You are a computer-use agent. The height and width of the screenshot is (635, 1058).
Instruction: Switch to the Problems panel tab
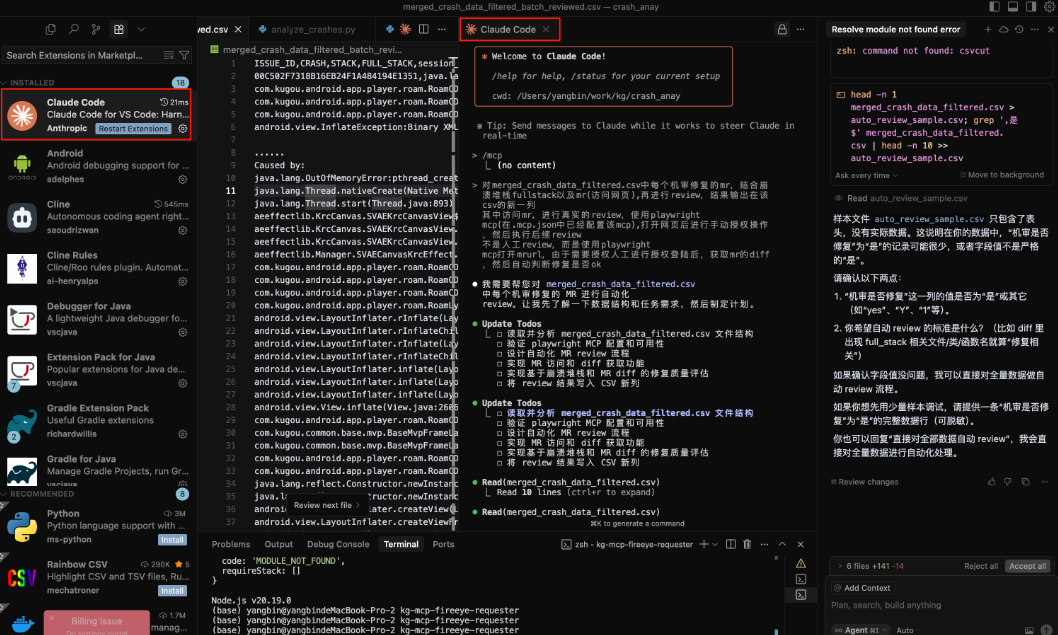231,545
